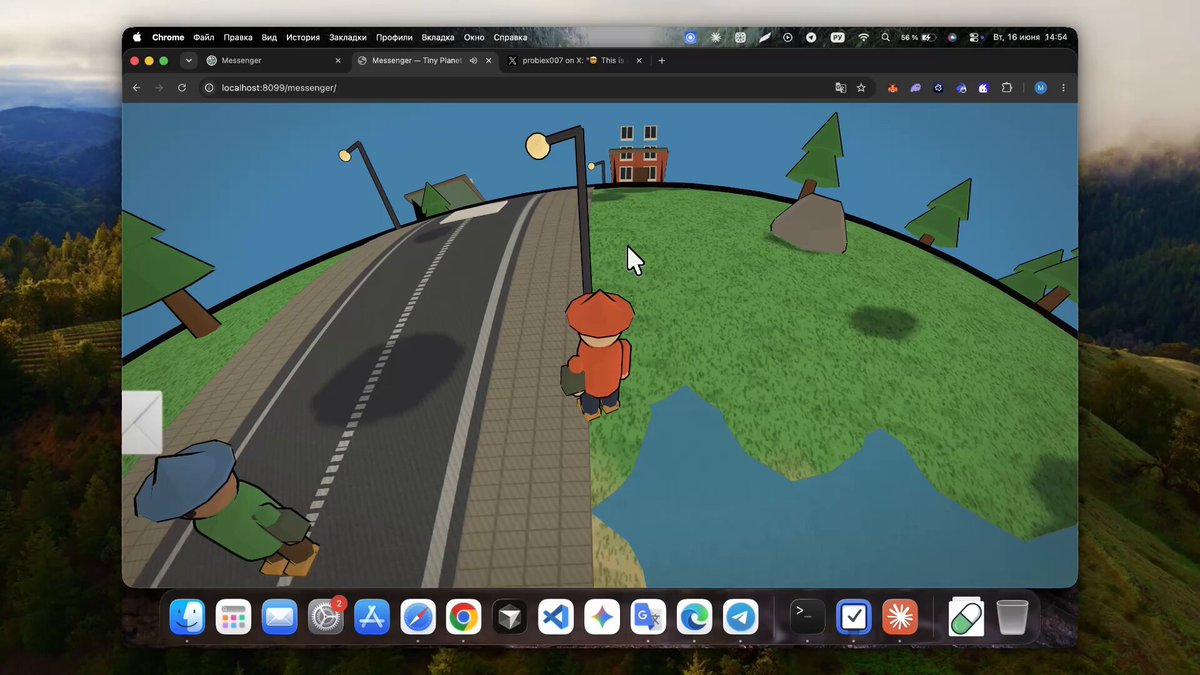
Task: Launch Safari from the Dock
Action: click(418, 618)
